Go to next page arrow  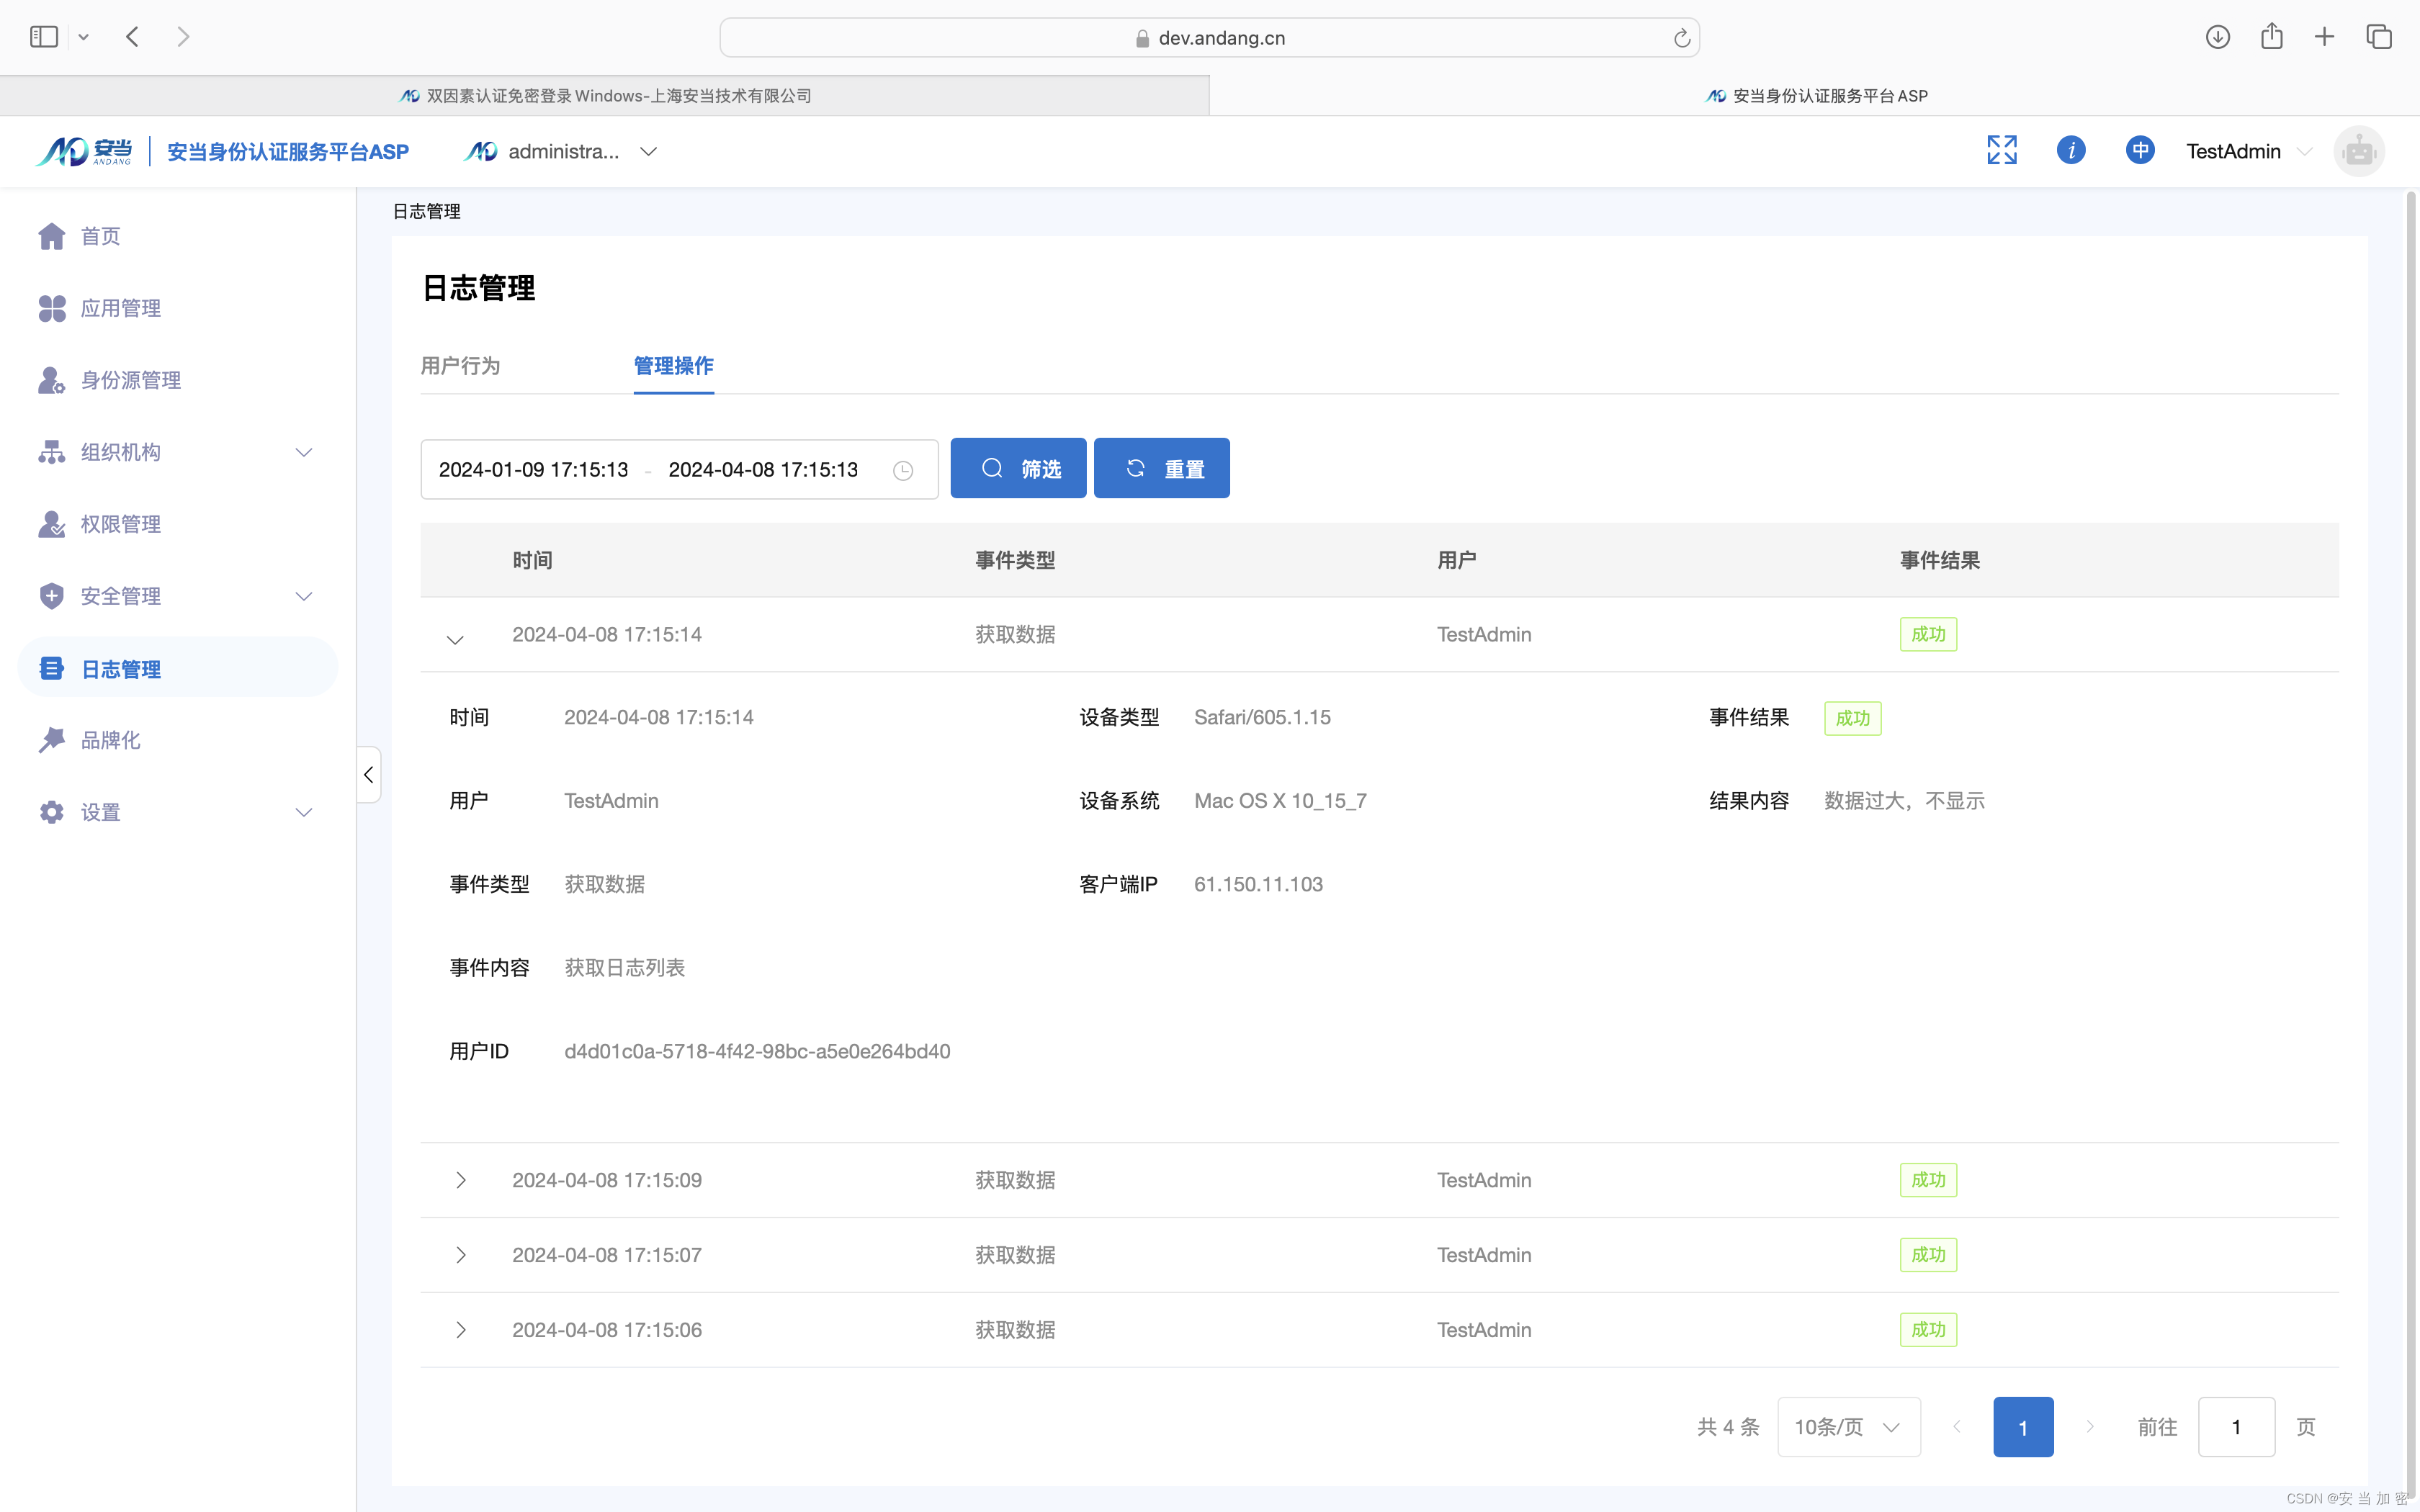pos(2089,1427)
